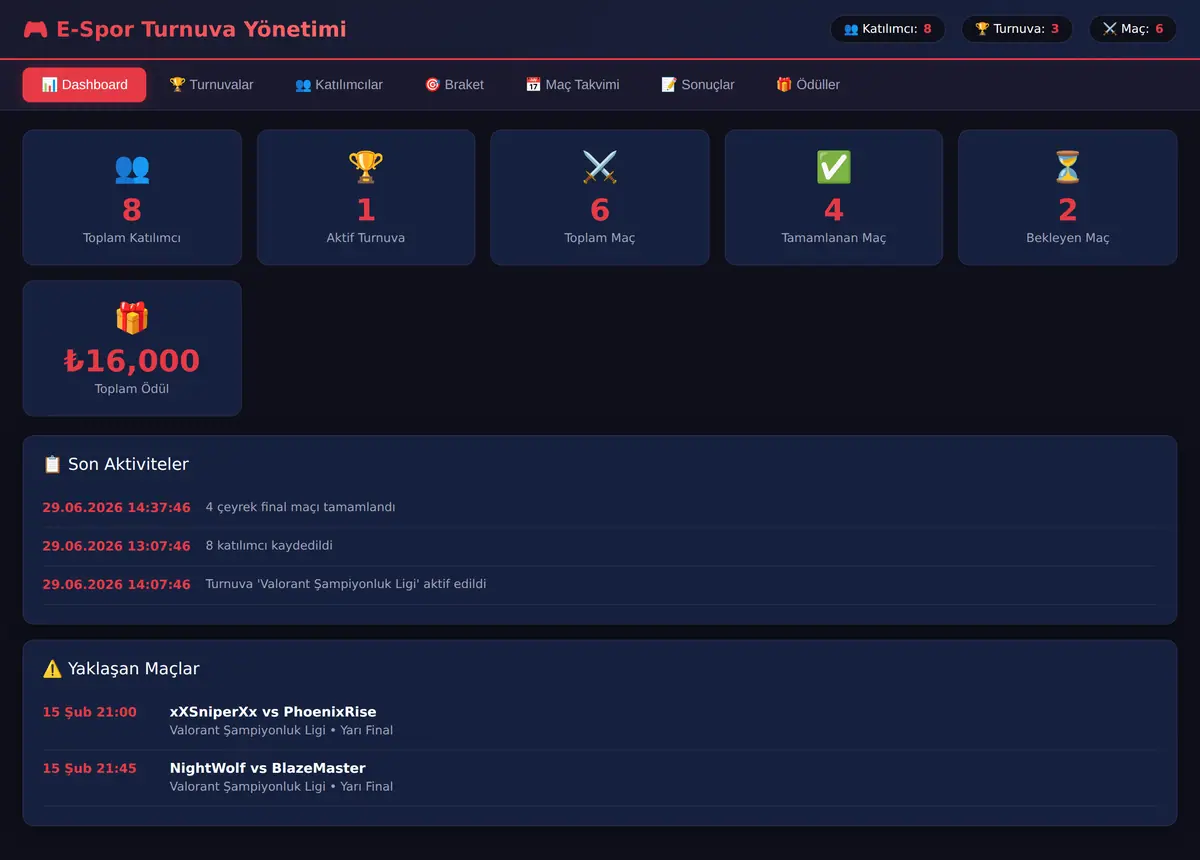Switch to the Turnuvalar tab
Viewport: 1200px width, 860px height.
(x=211, y=85)
